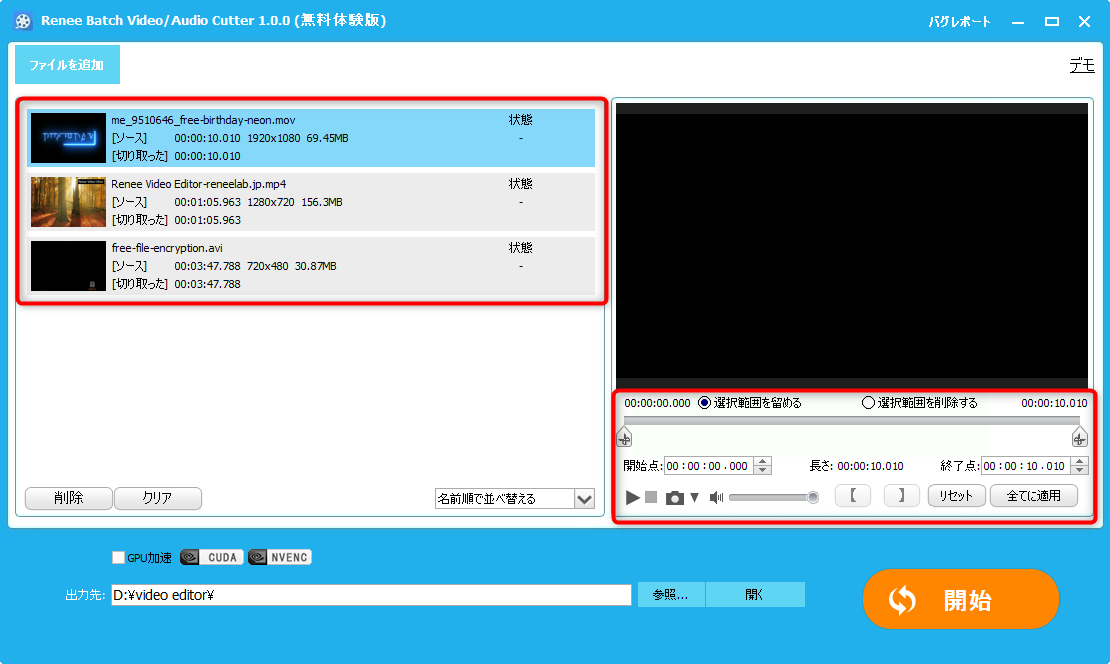Click the 開く open folder button
The image size is (1110, 664).
[755, 595]
